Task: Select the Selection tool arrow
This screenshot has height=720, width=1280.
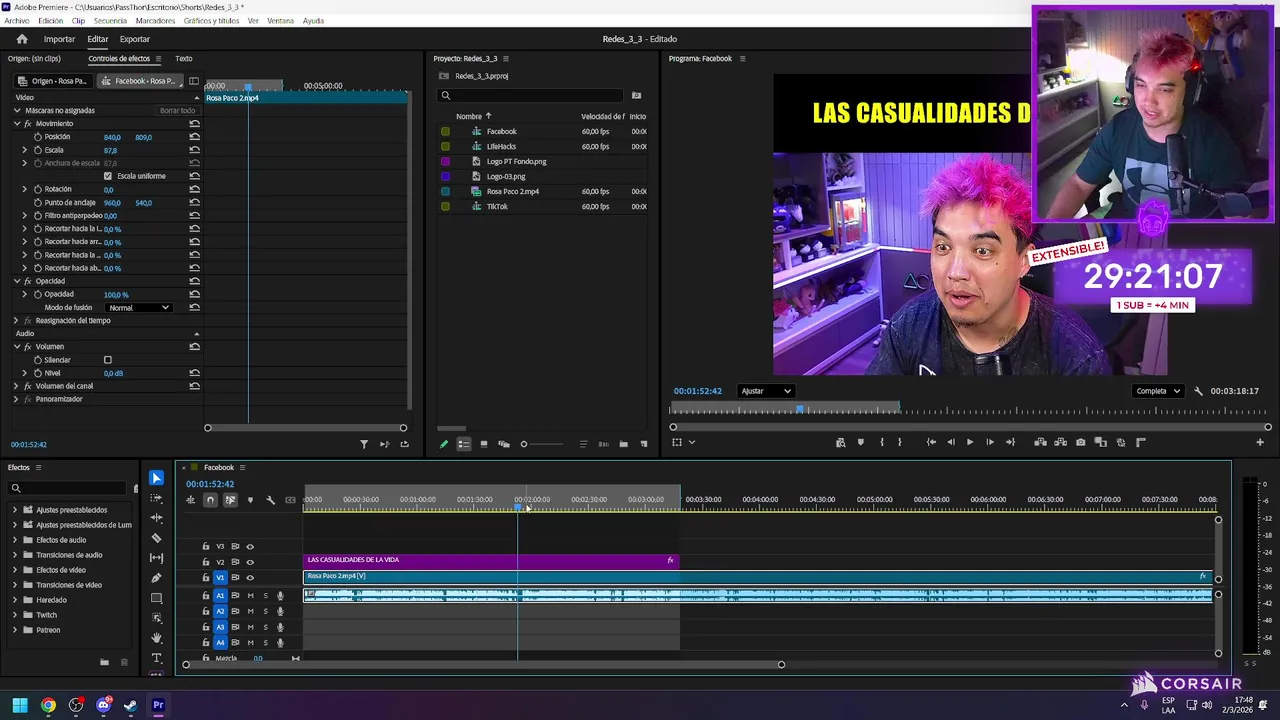Action: point(156,478)
